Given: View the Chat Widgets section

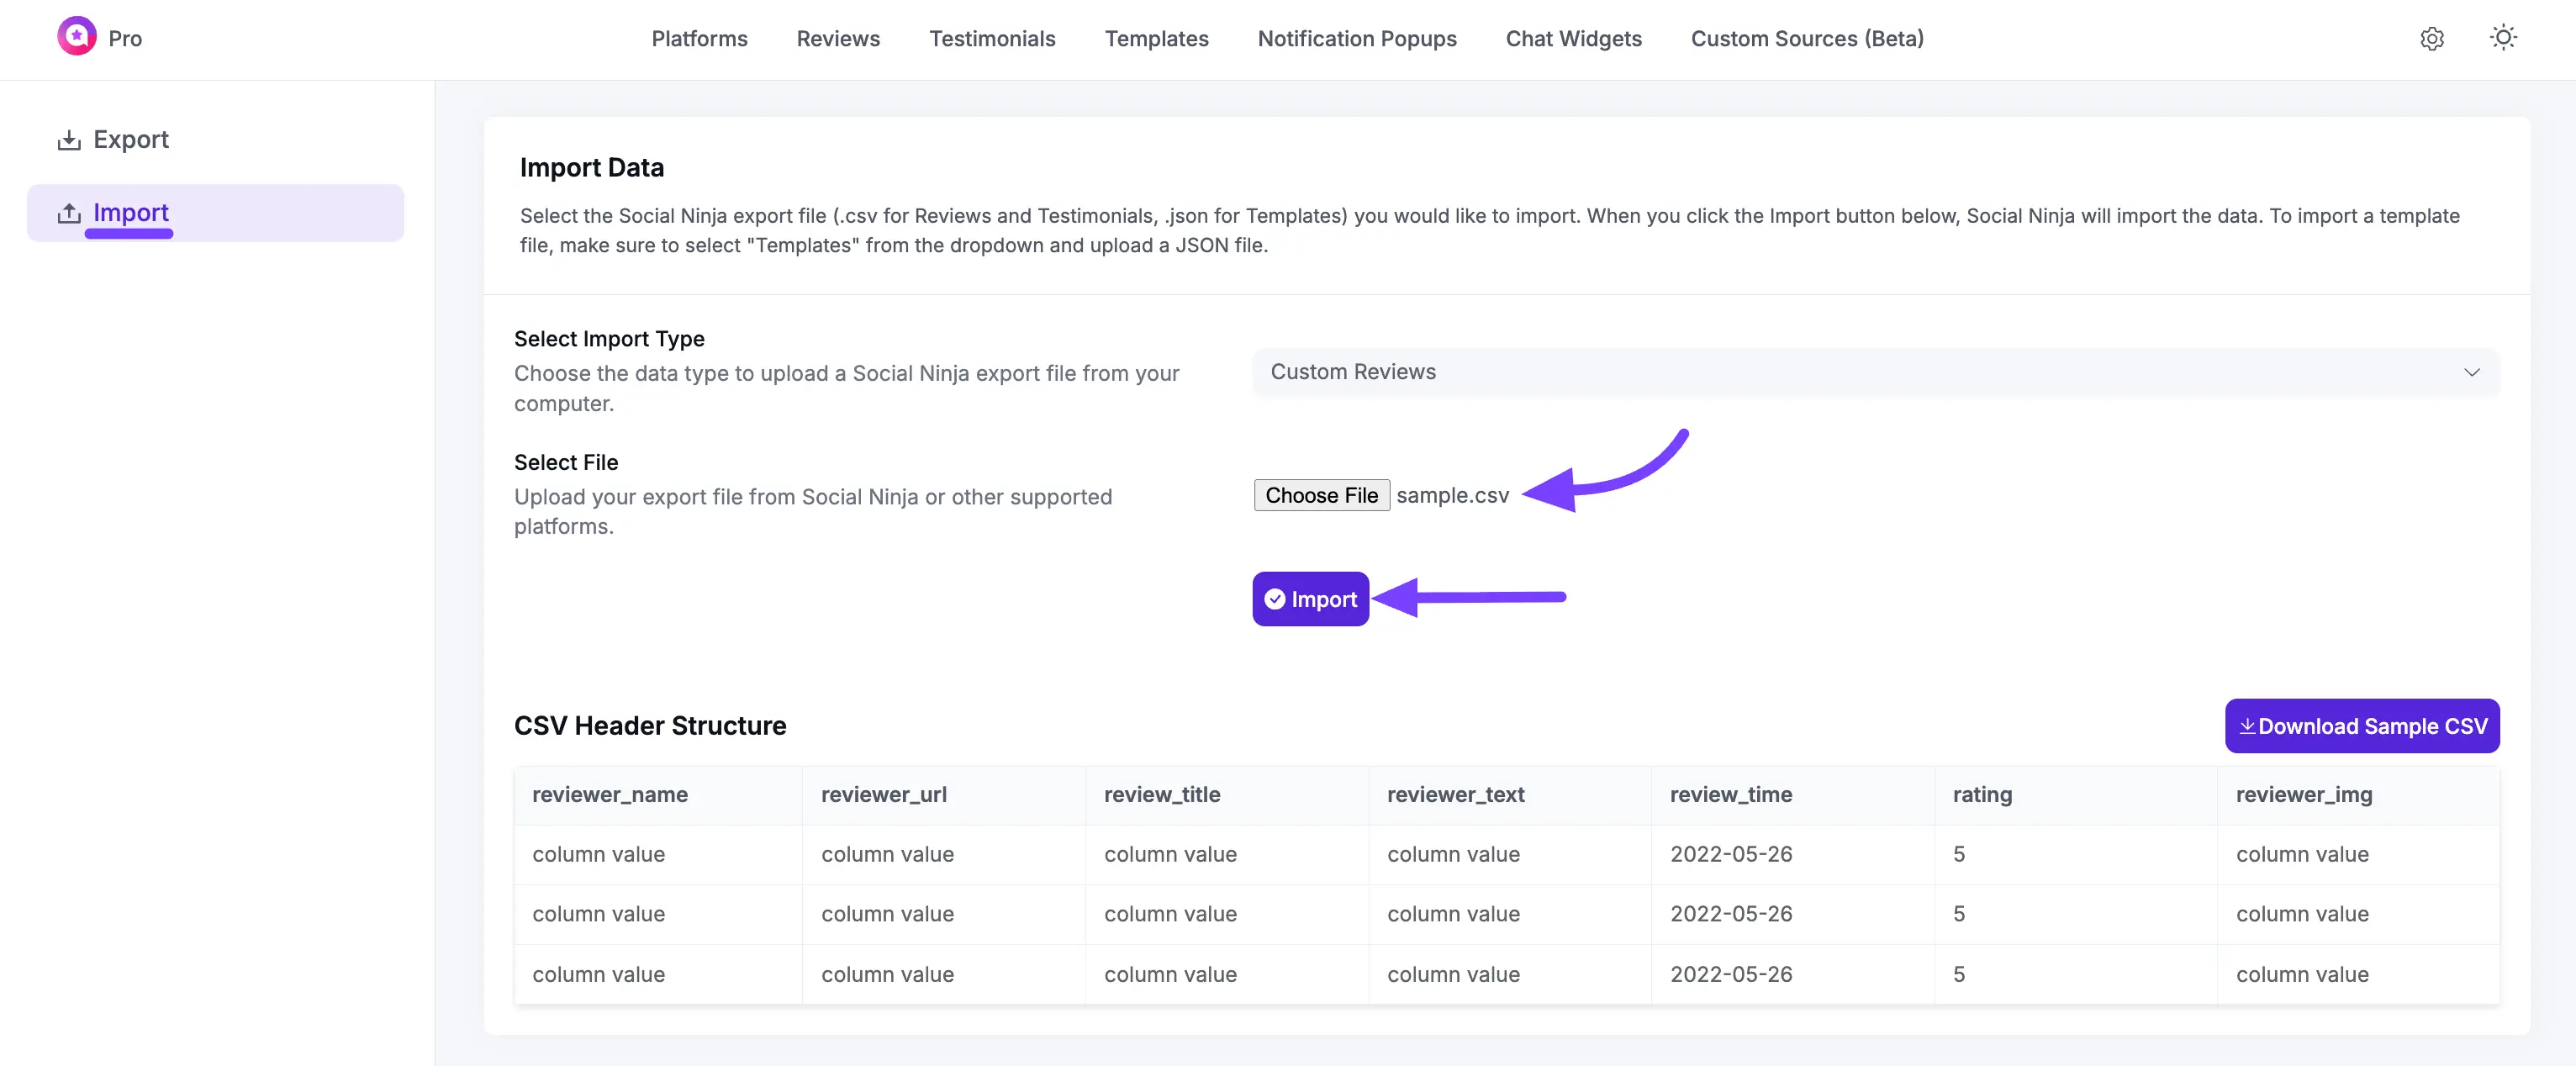Looking at the screenshot, I should 1573,38.
